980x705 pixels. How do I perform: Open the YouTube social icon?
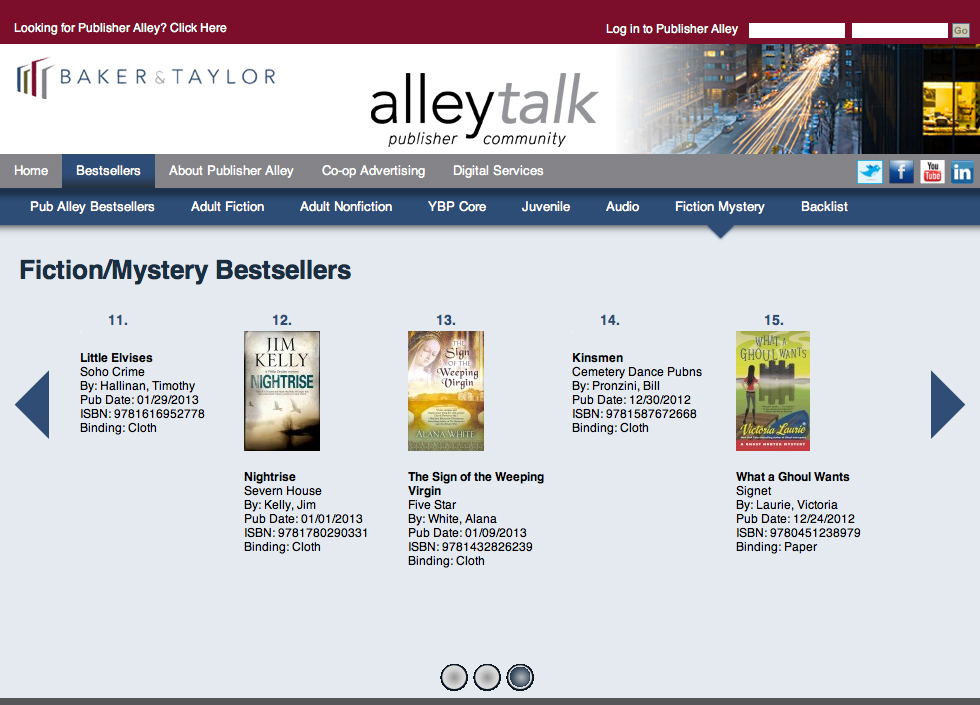[932, 171]
